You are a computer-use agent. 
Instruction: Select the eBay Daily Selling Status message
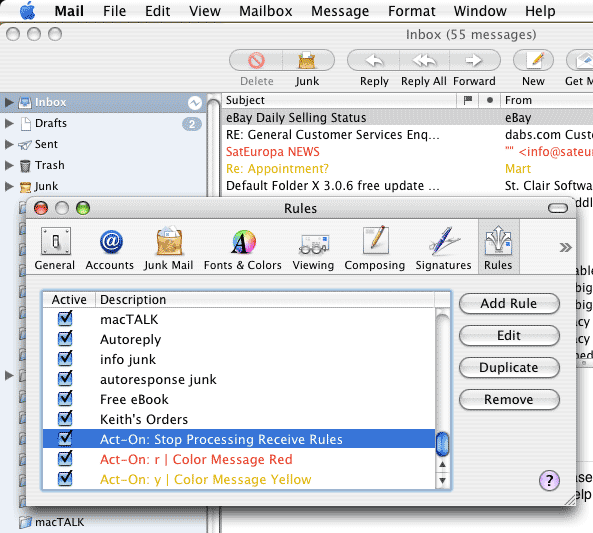click(407, 118)
